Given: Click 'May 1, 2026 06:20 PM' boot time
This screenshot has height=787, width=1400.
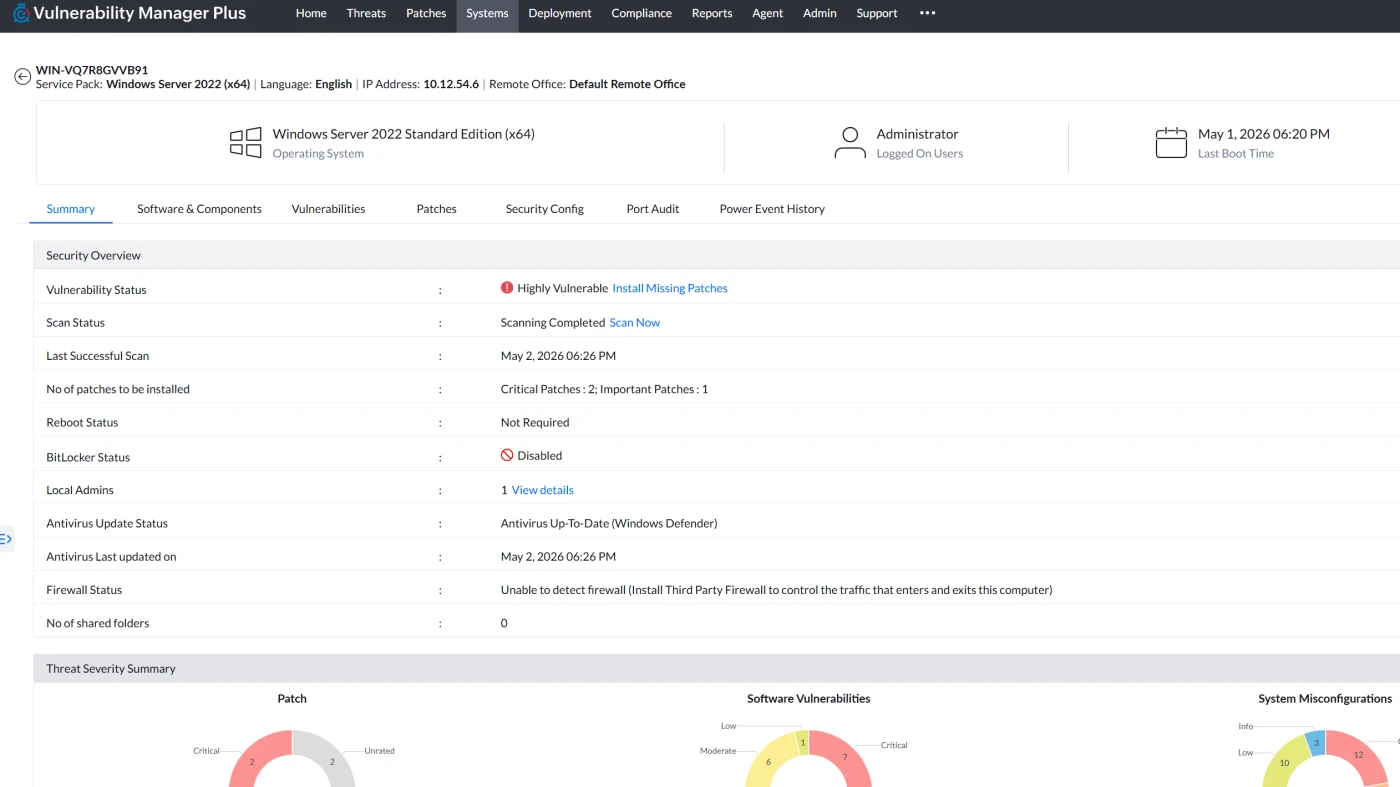Looking at the screenshot, I should point(1264,134).
